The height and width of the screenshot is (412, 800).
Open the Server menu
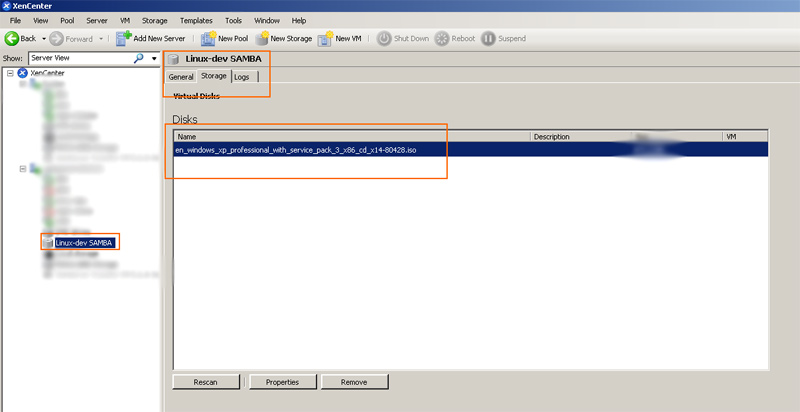pyautogui.click(x=97, y=20)
